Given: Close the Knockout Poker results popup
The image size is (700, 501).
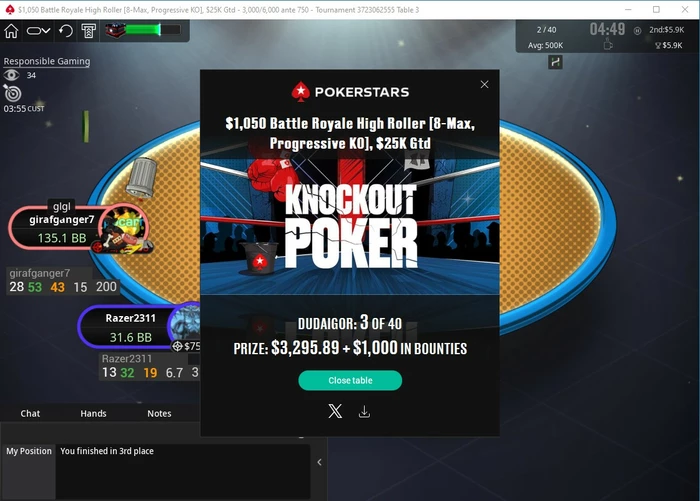Looking at the screenshot, I should pyautogui.click(x=484, y=84).
